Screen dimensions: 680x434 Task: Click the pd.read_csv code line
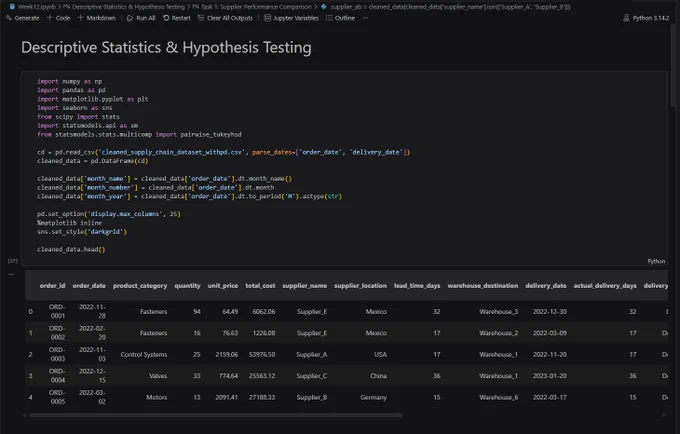(x=223, y=152)
